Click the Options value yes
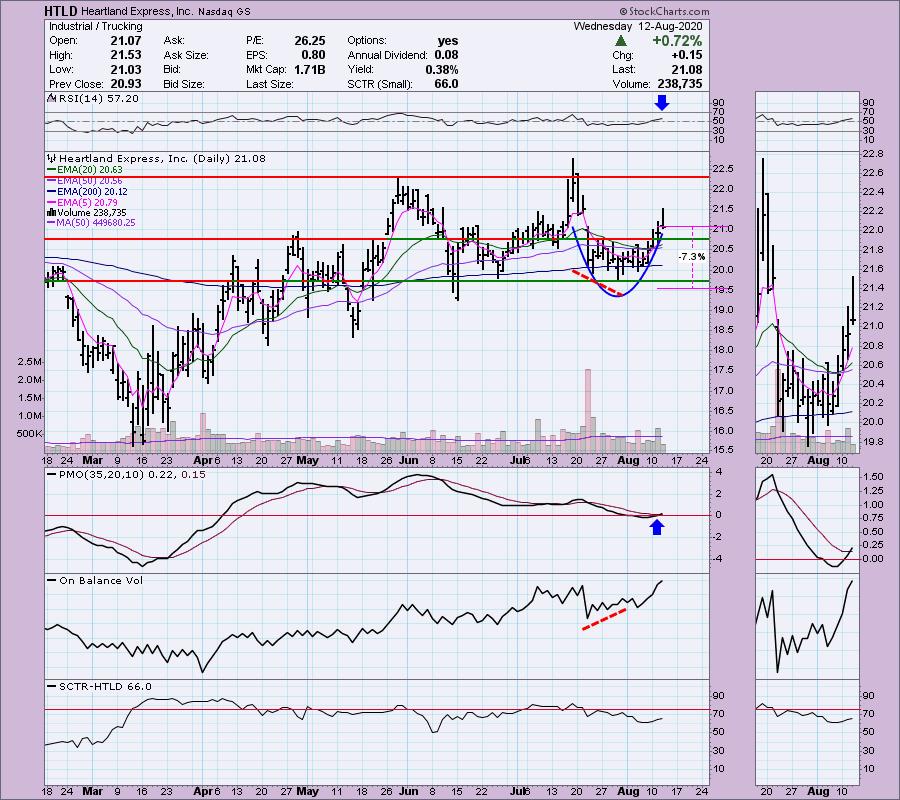Screen dimensions: 900x800 [448, 41]
